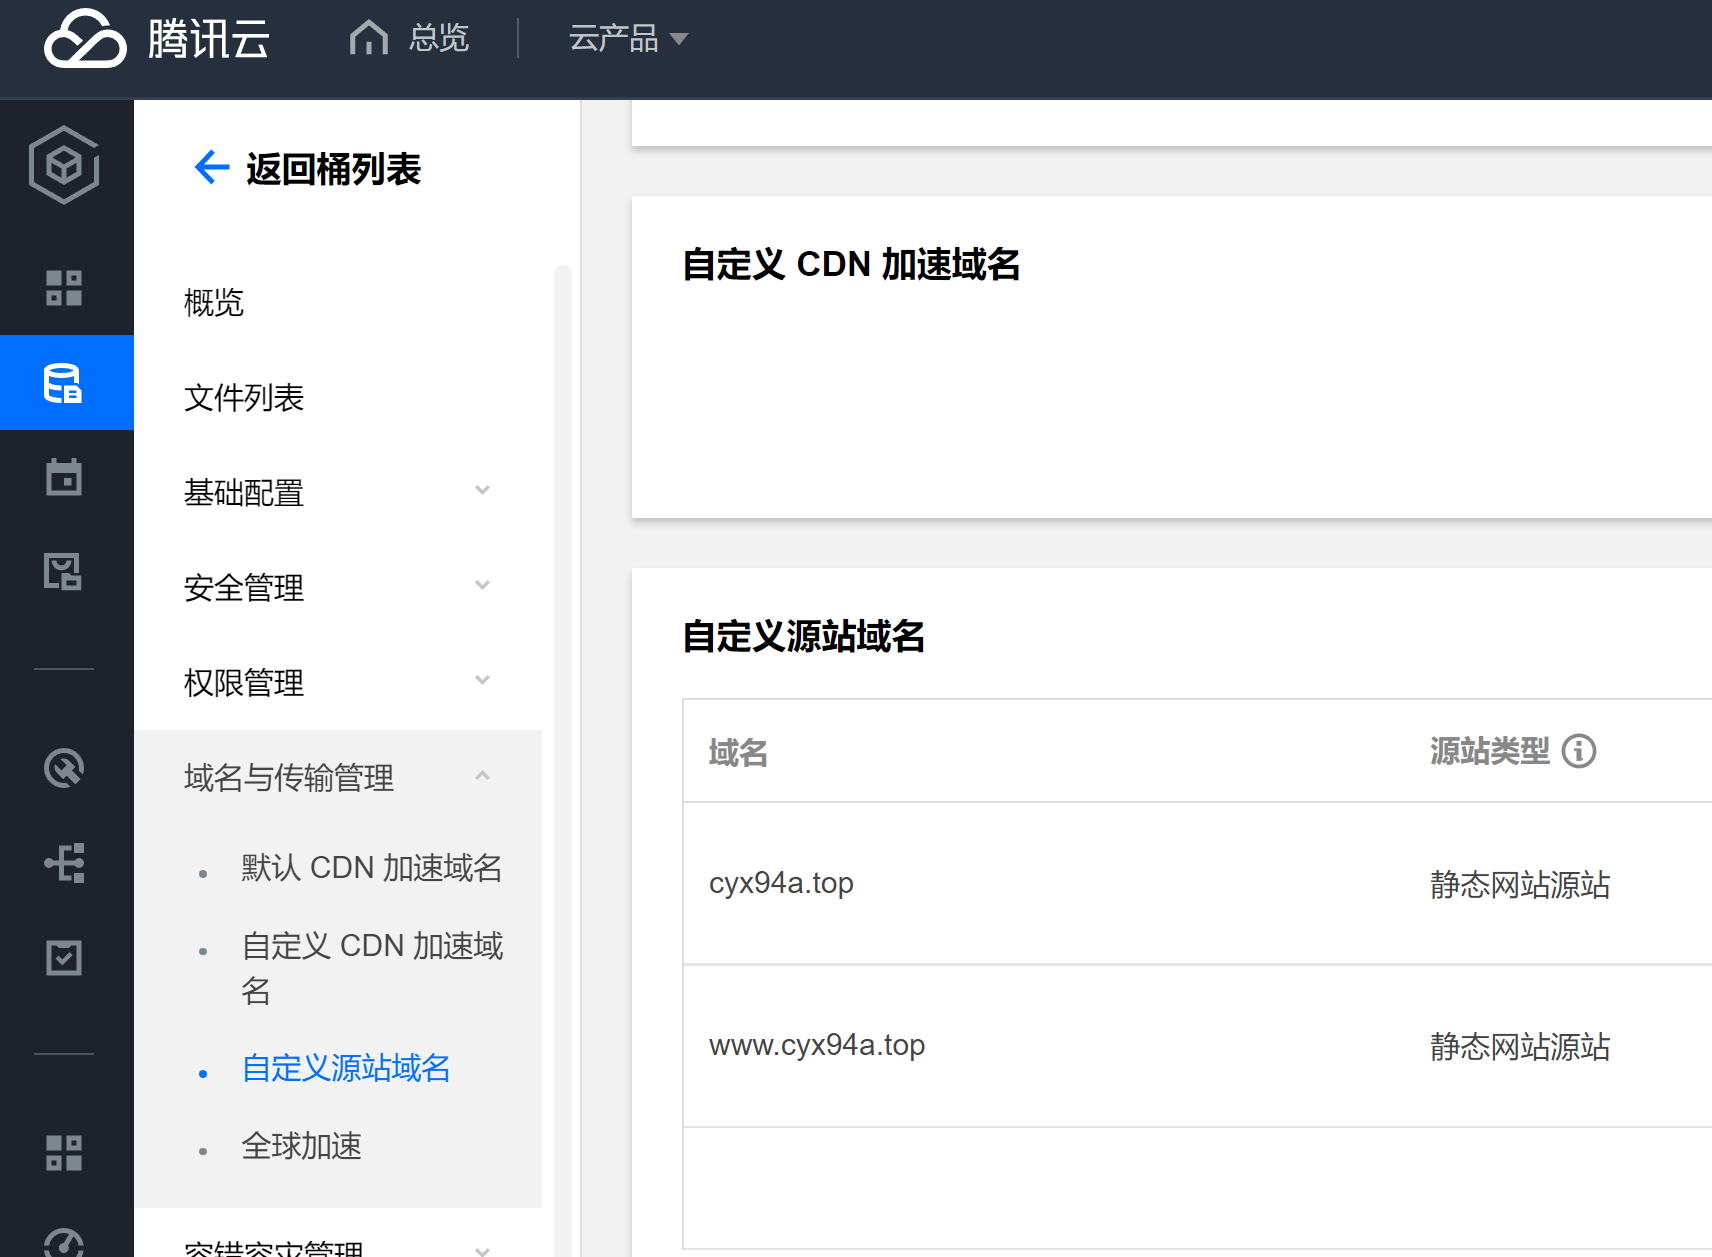Select the highlighted bucket storage icon
This screenshot has width=1712, height=1257.
click(64, 383)
